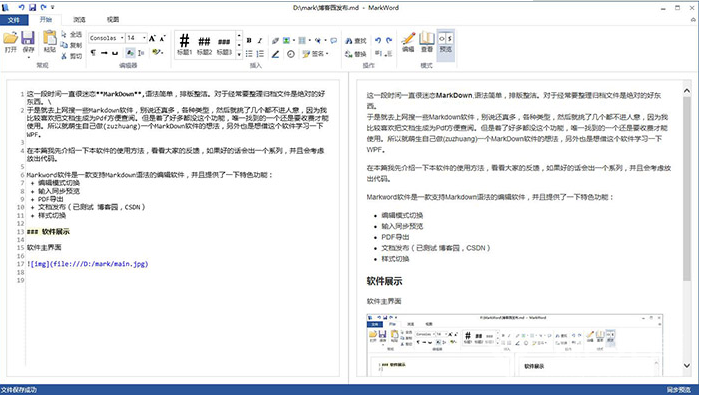Toggle the 预览 (Preview) mode button

(446, 42)
